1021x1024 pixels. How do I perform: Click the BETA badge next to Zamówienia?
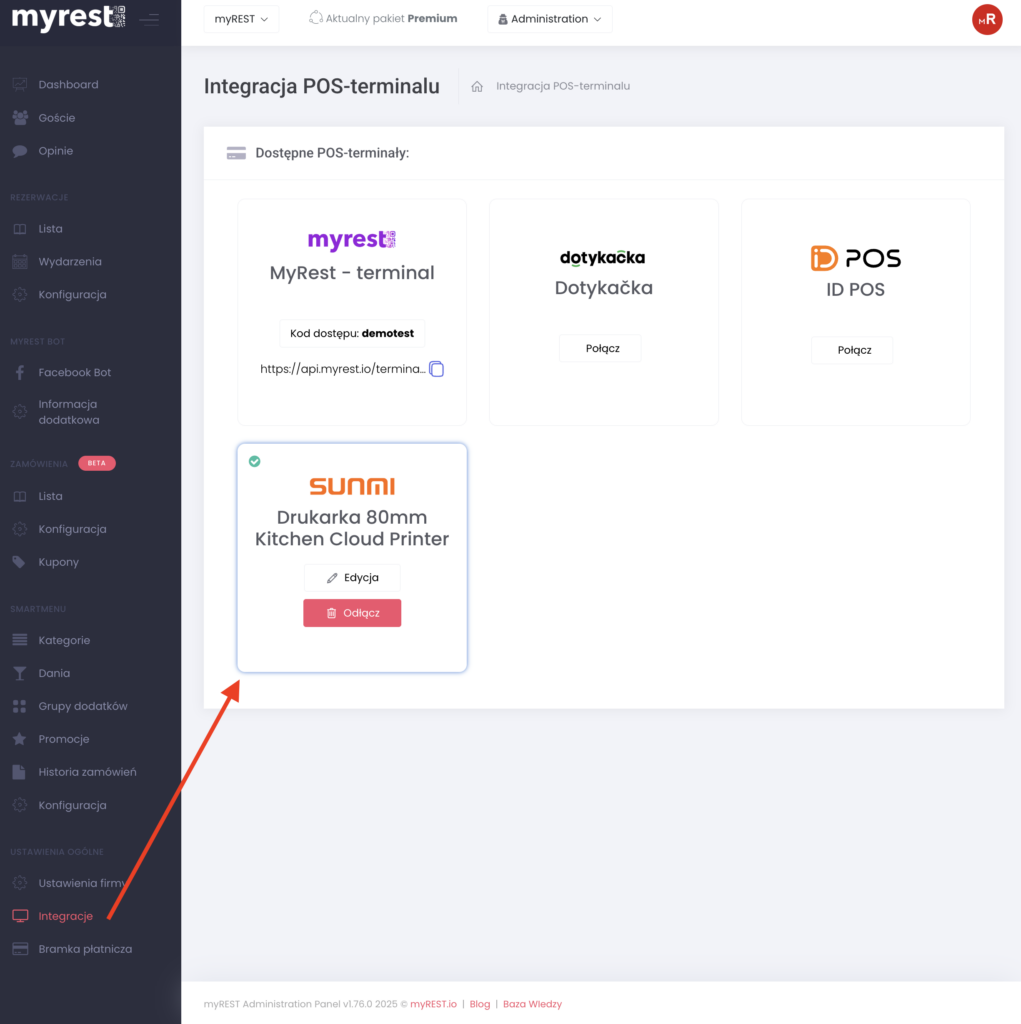[97, 463]
